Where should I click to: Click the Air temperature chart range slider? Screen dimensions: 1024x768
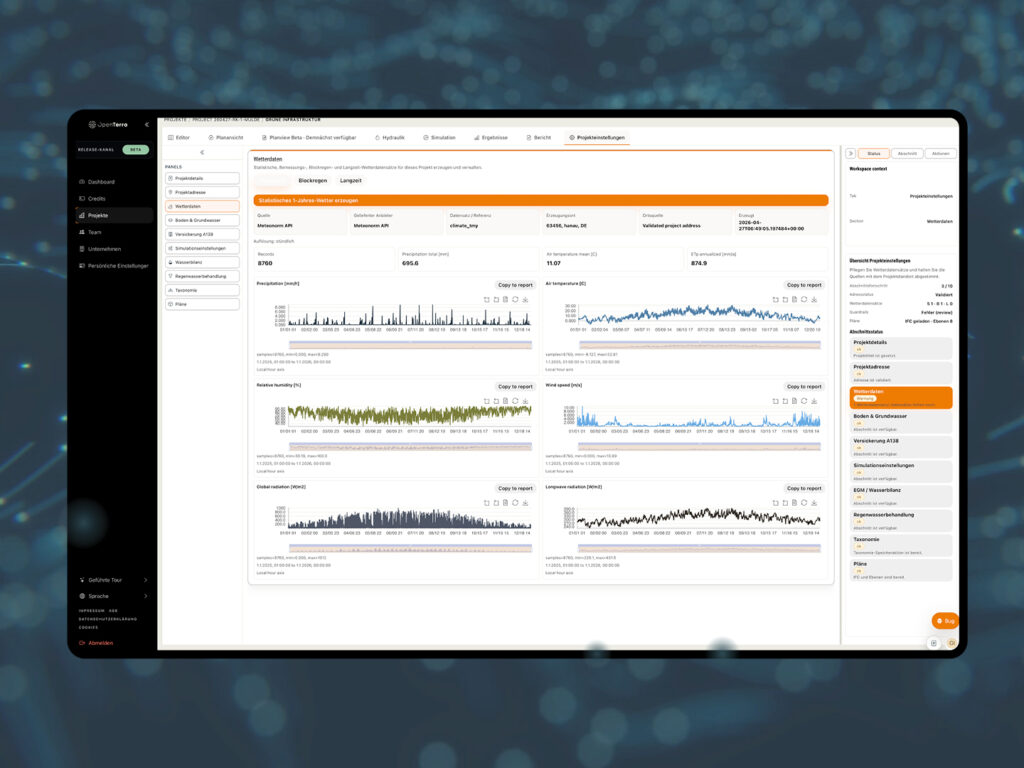699,344
